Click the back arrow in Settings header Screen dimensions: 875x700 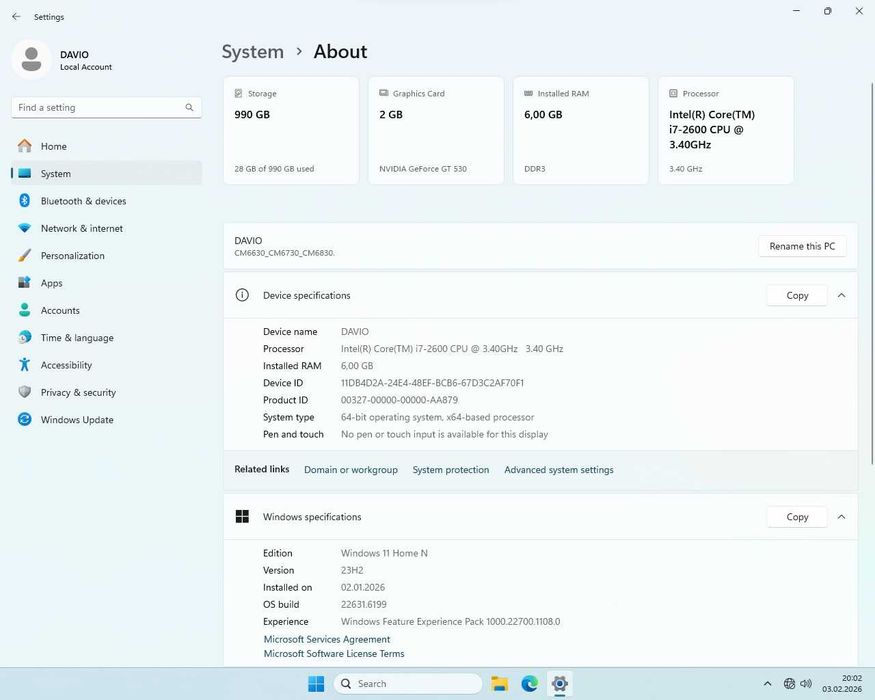point(16,17)
